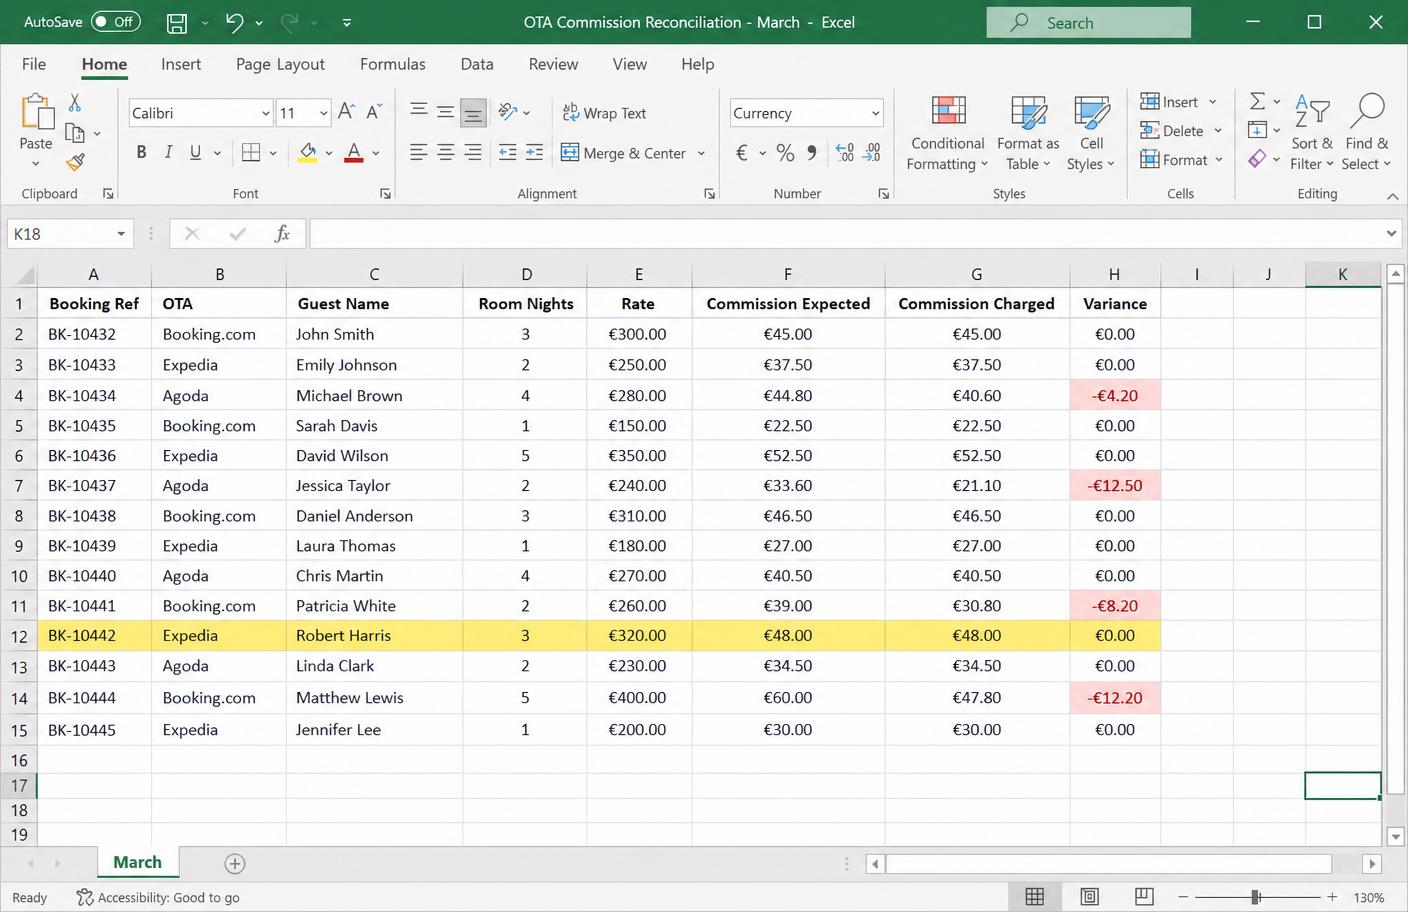1408x912 pixels.
Task: Align text left
Action: (419, 152)
